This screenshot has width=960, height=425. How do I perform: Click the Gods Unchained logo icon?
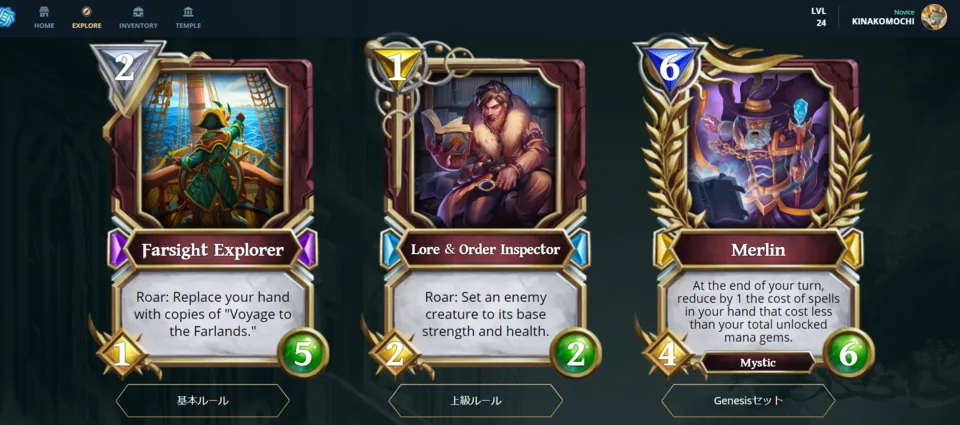click(x=7, y=17)
